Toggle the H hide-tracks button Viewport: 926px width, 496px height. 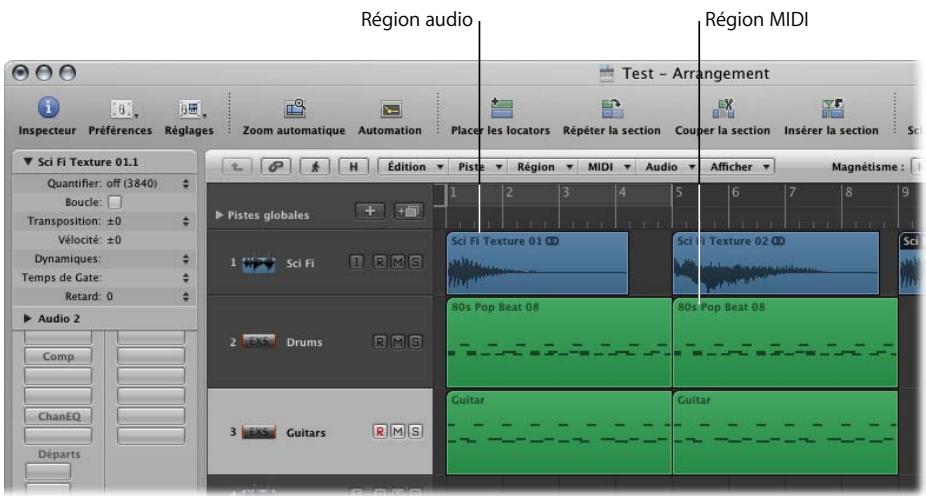point(353,167)
